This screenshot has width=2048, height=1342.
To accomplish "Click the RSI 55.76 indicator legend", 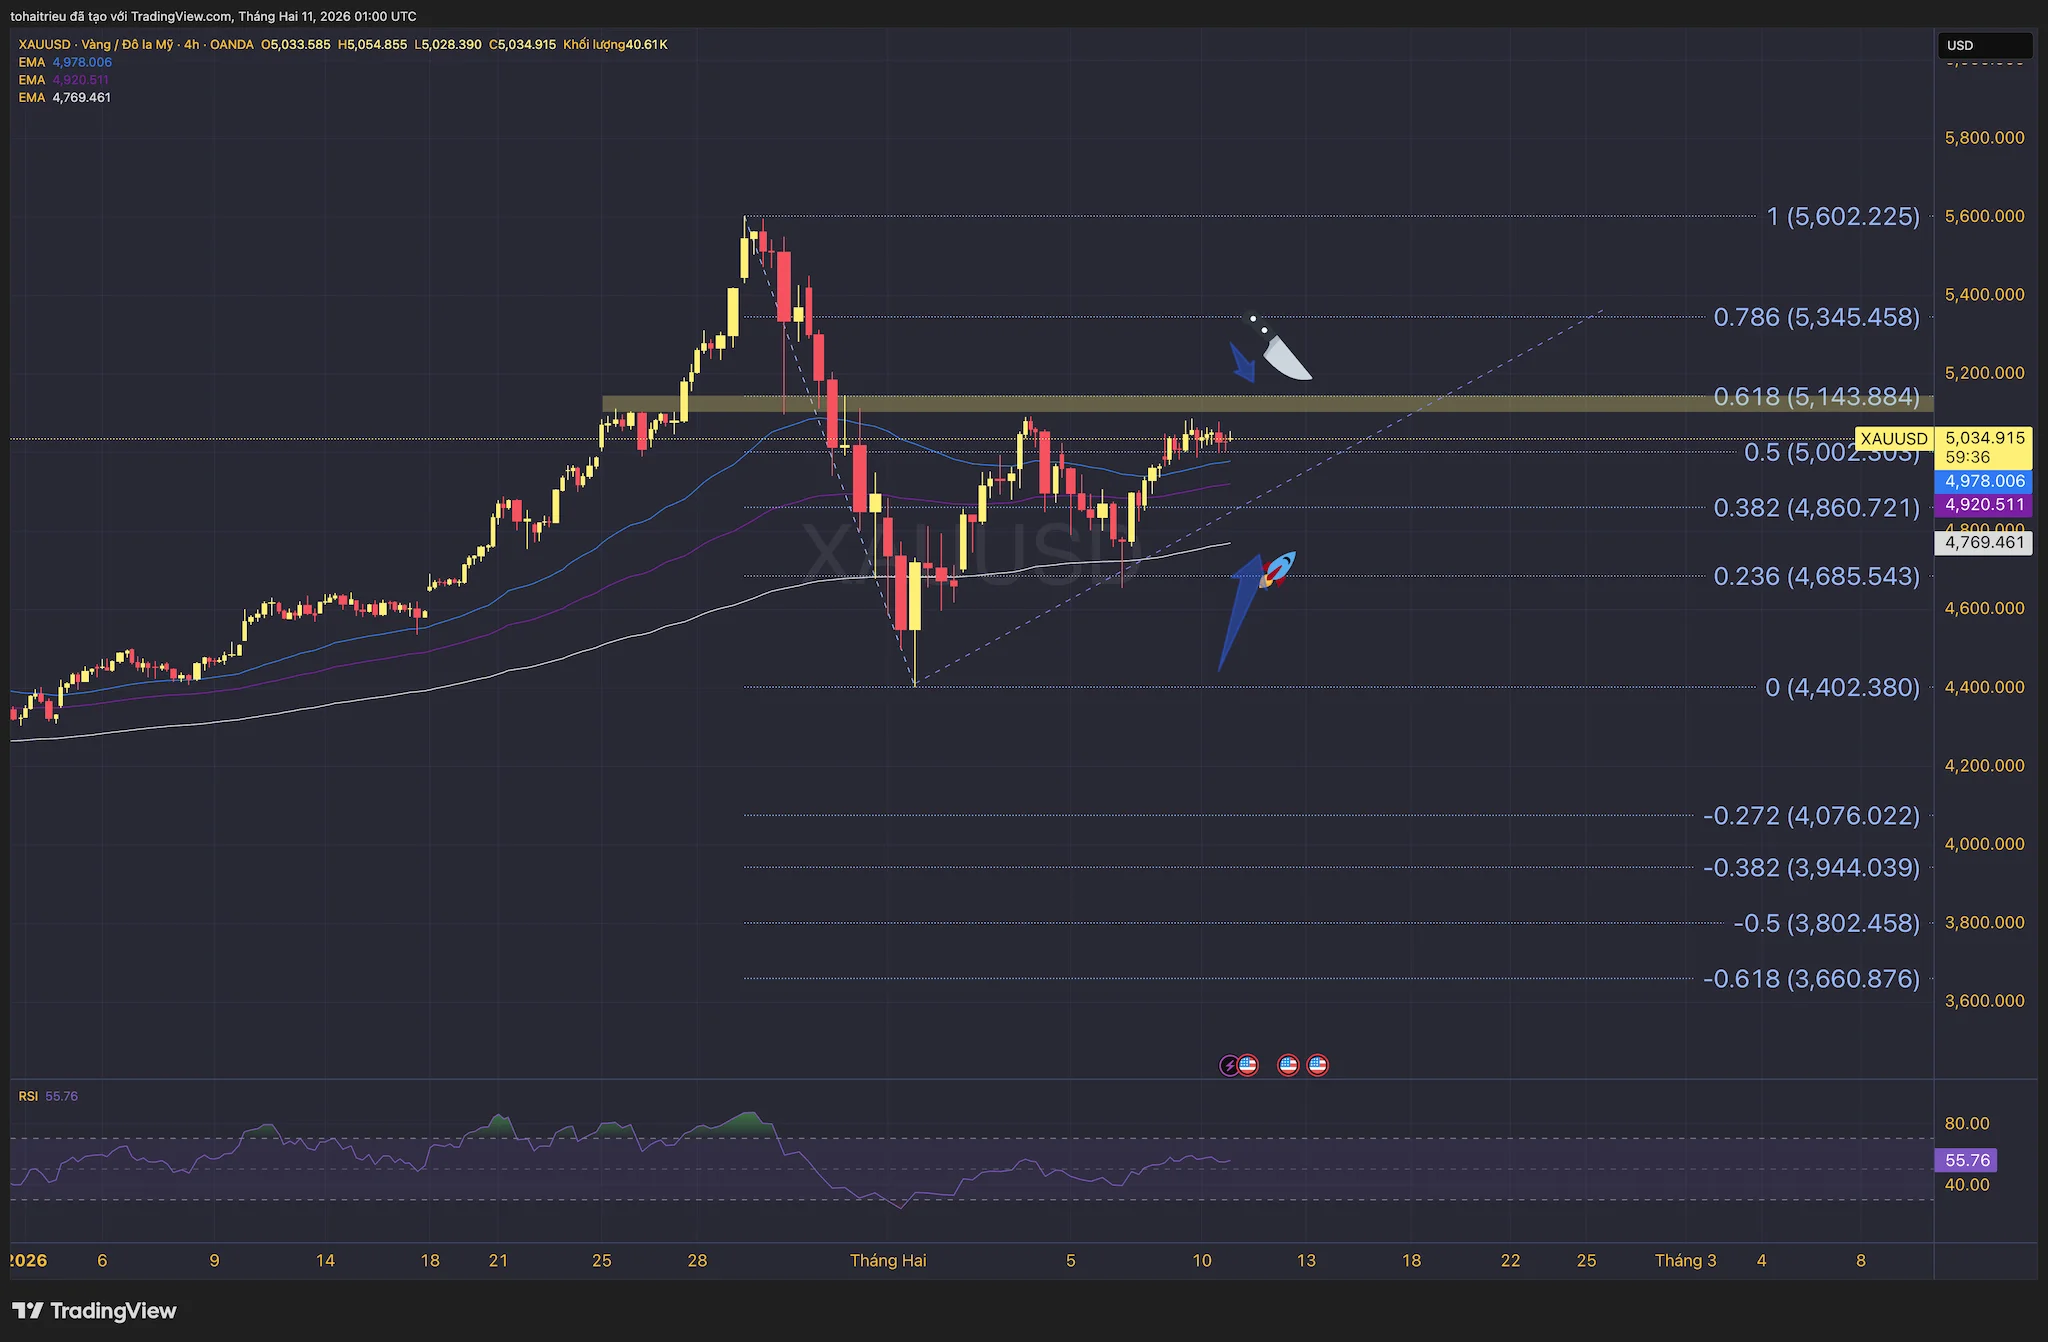I will coord(47,1096).
